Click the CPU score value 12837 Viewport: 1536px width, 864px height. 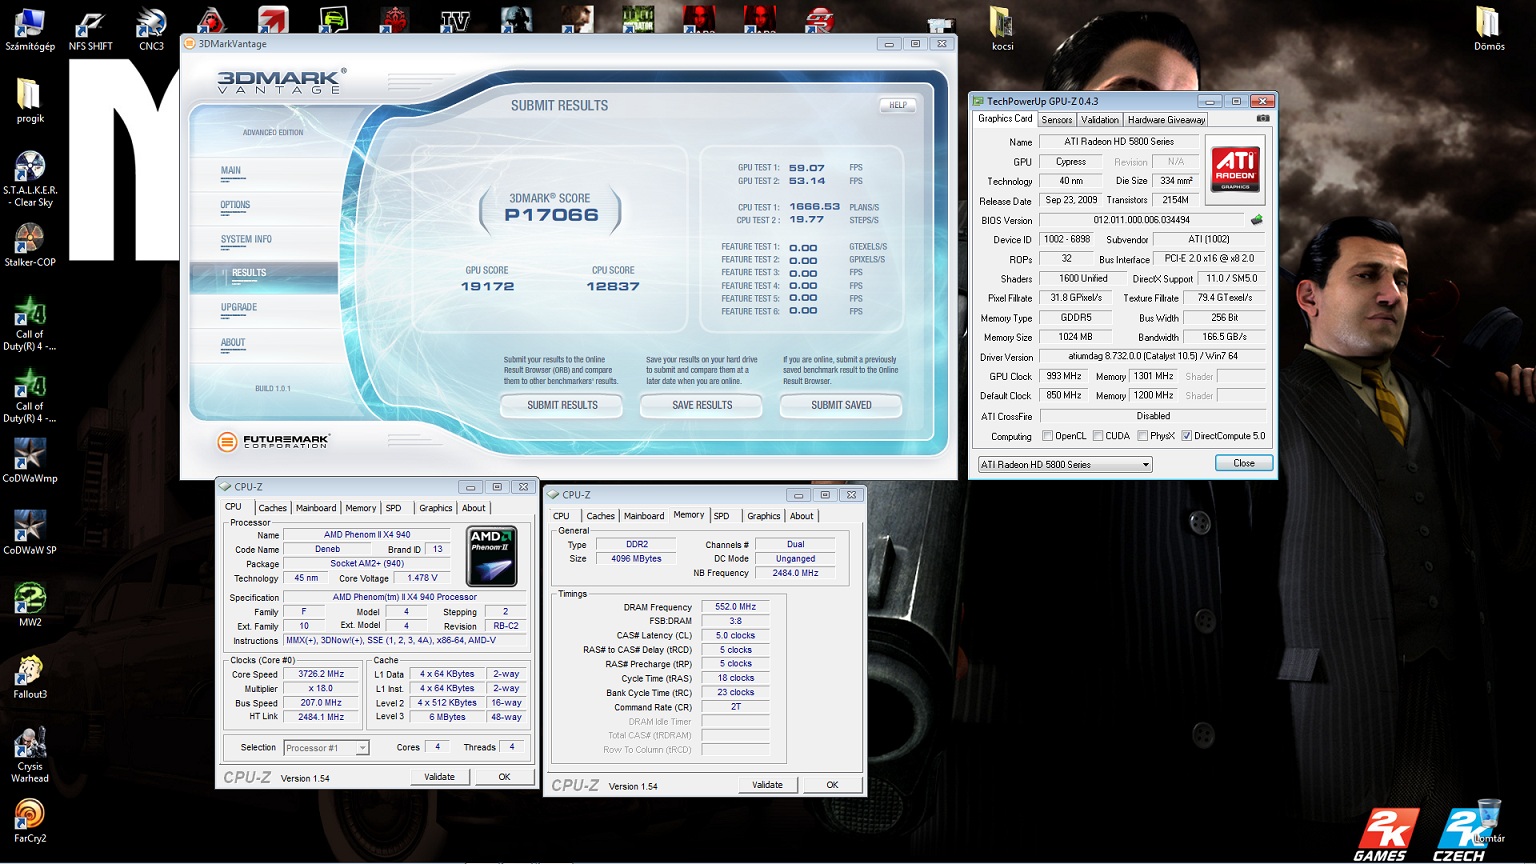613,287
